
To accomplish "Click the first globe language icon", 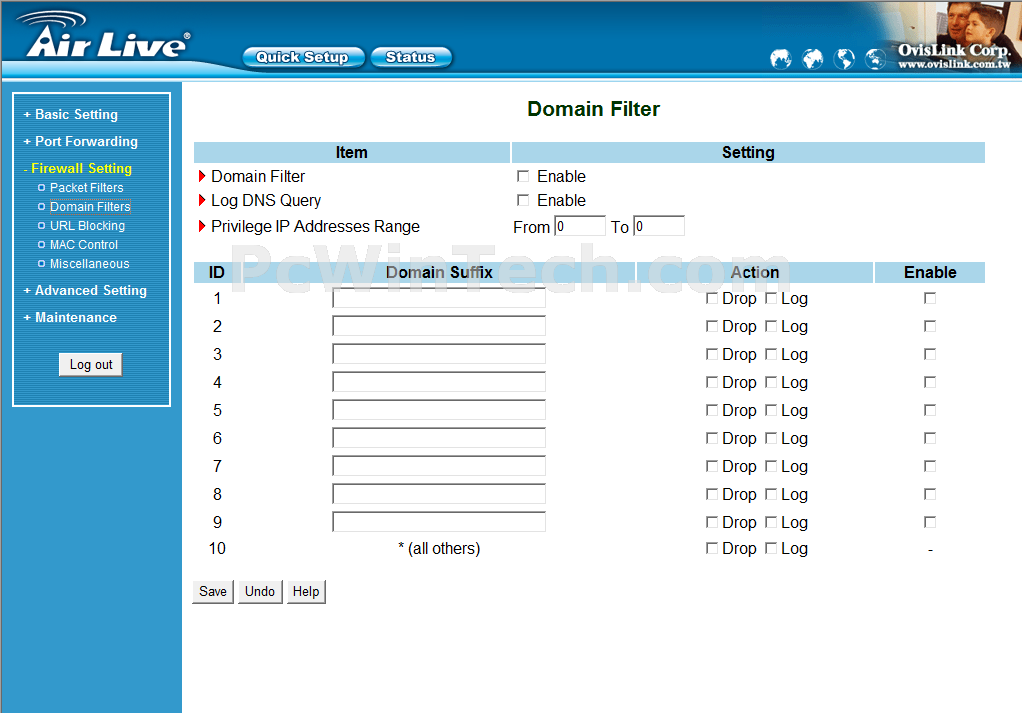I will coord(780,59).
